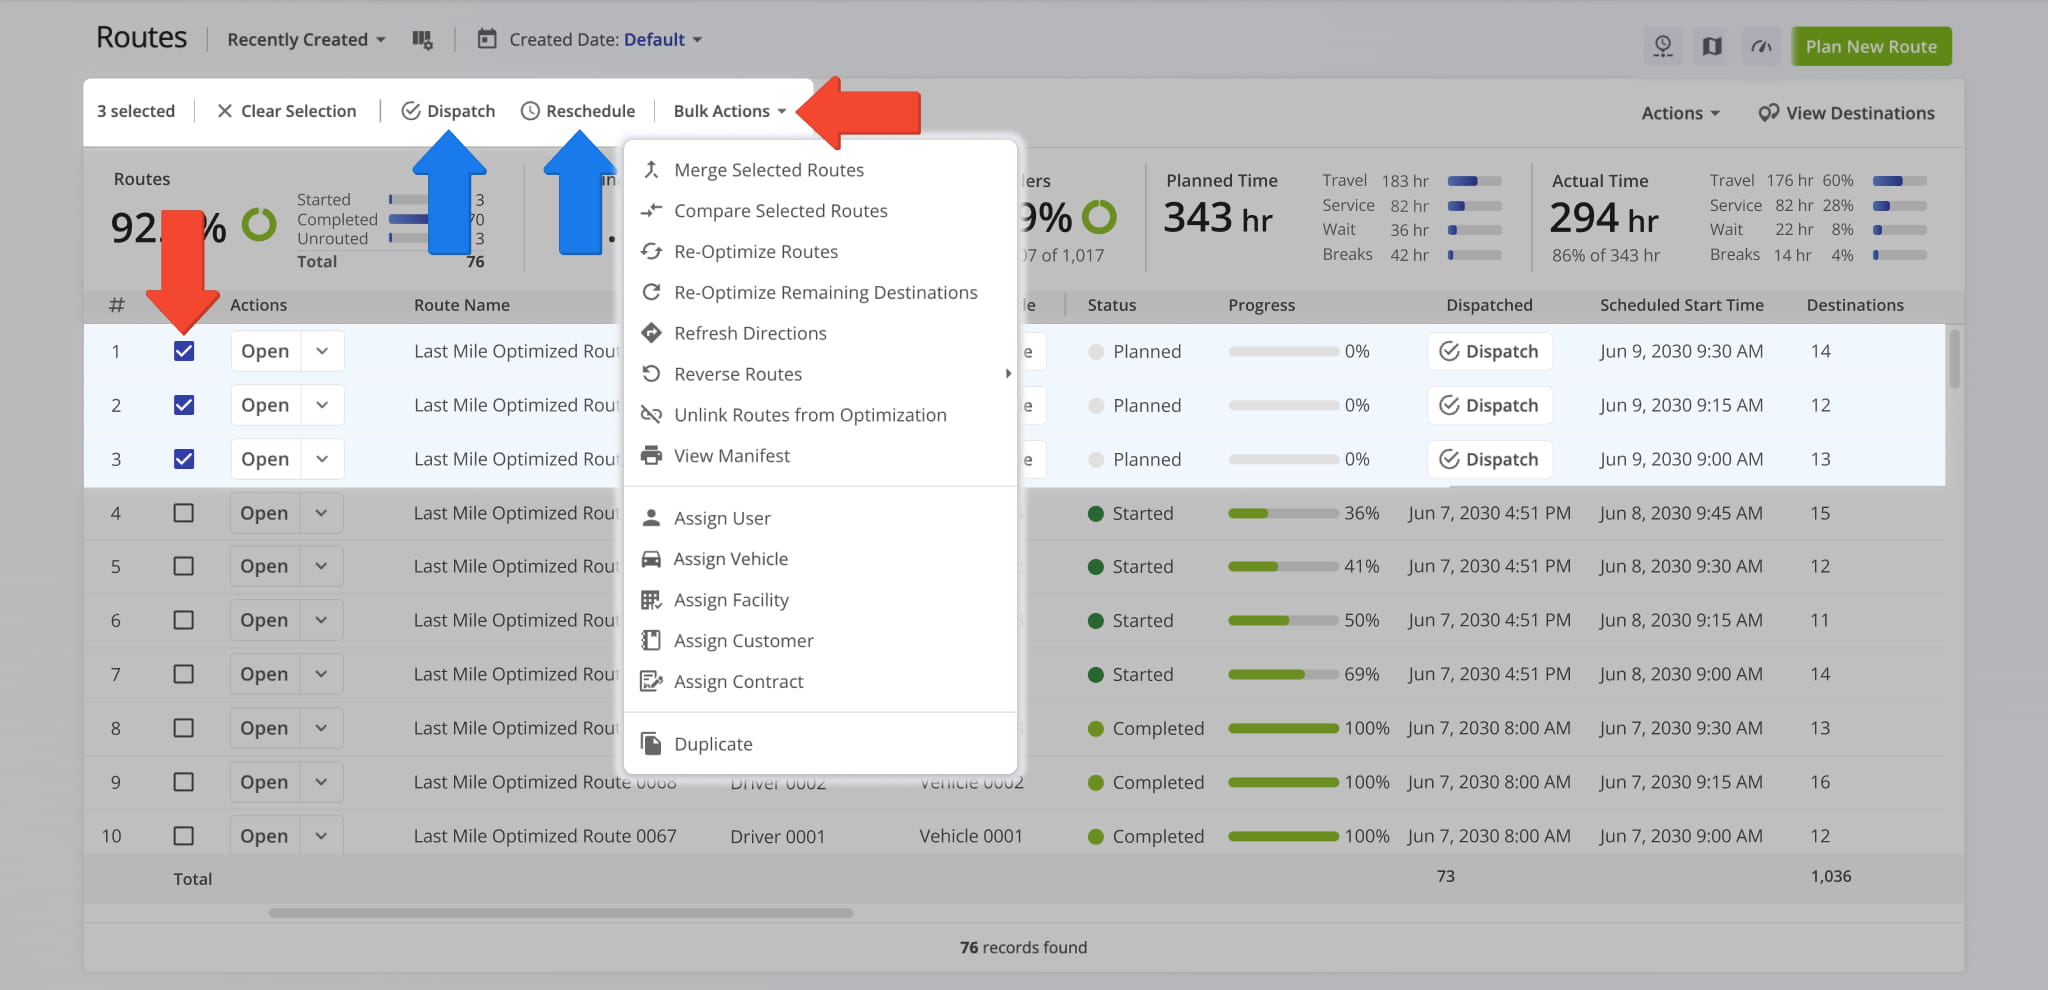
Task: Click the progress bar on row 6
Action: coord(1283,620)
